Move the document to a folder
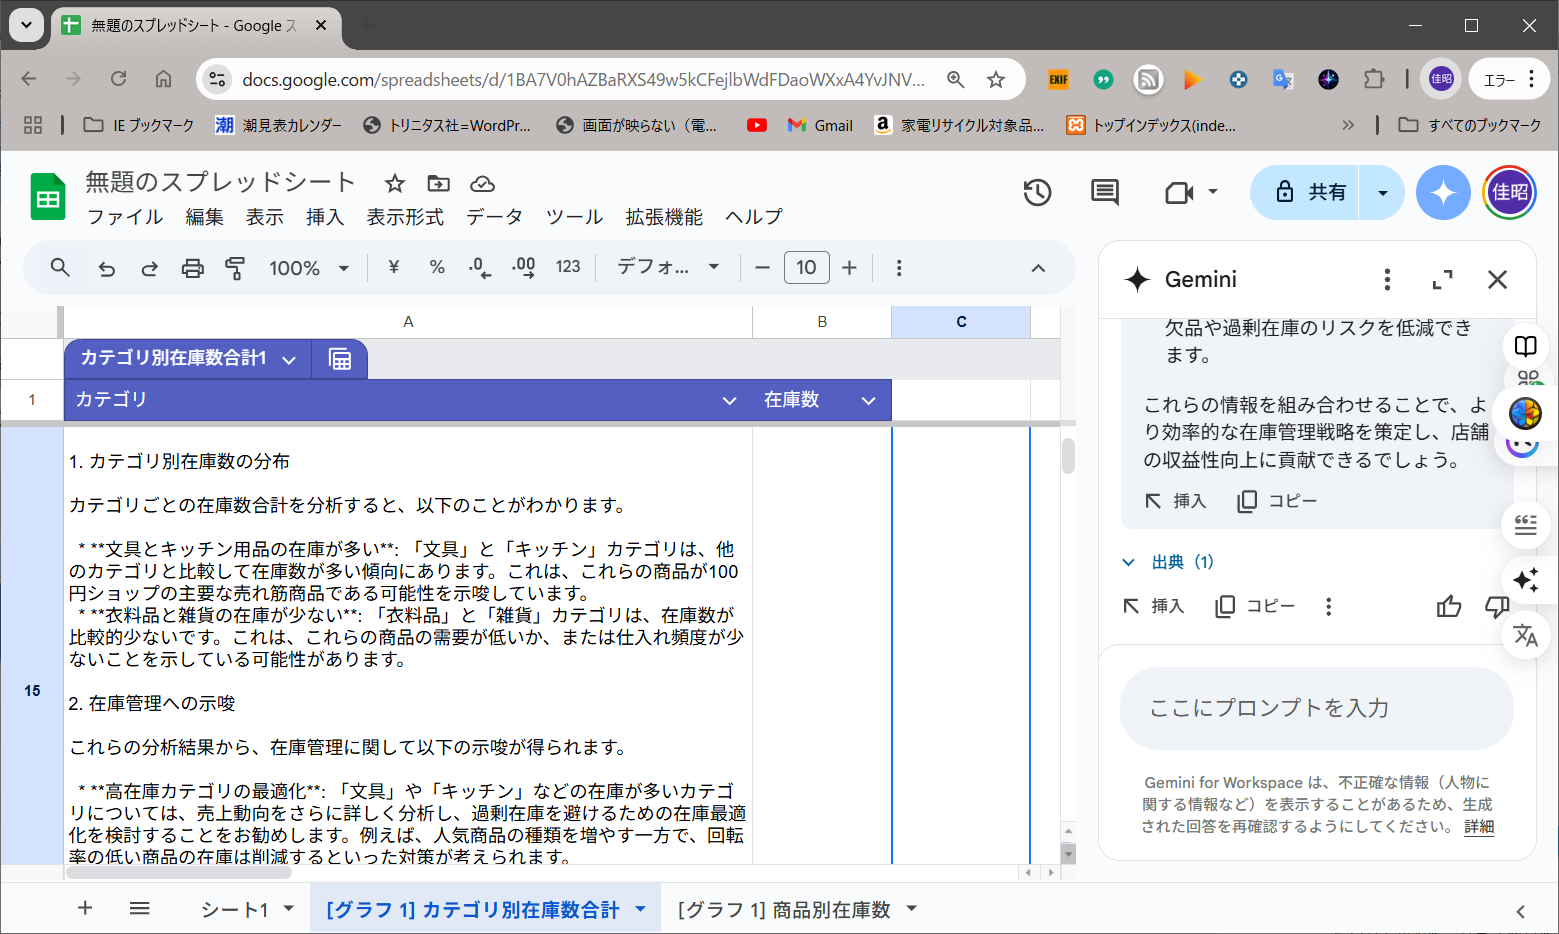This screenshot has width=1559, height=934. (x=438, y=183)
